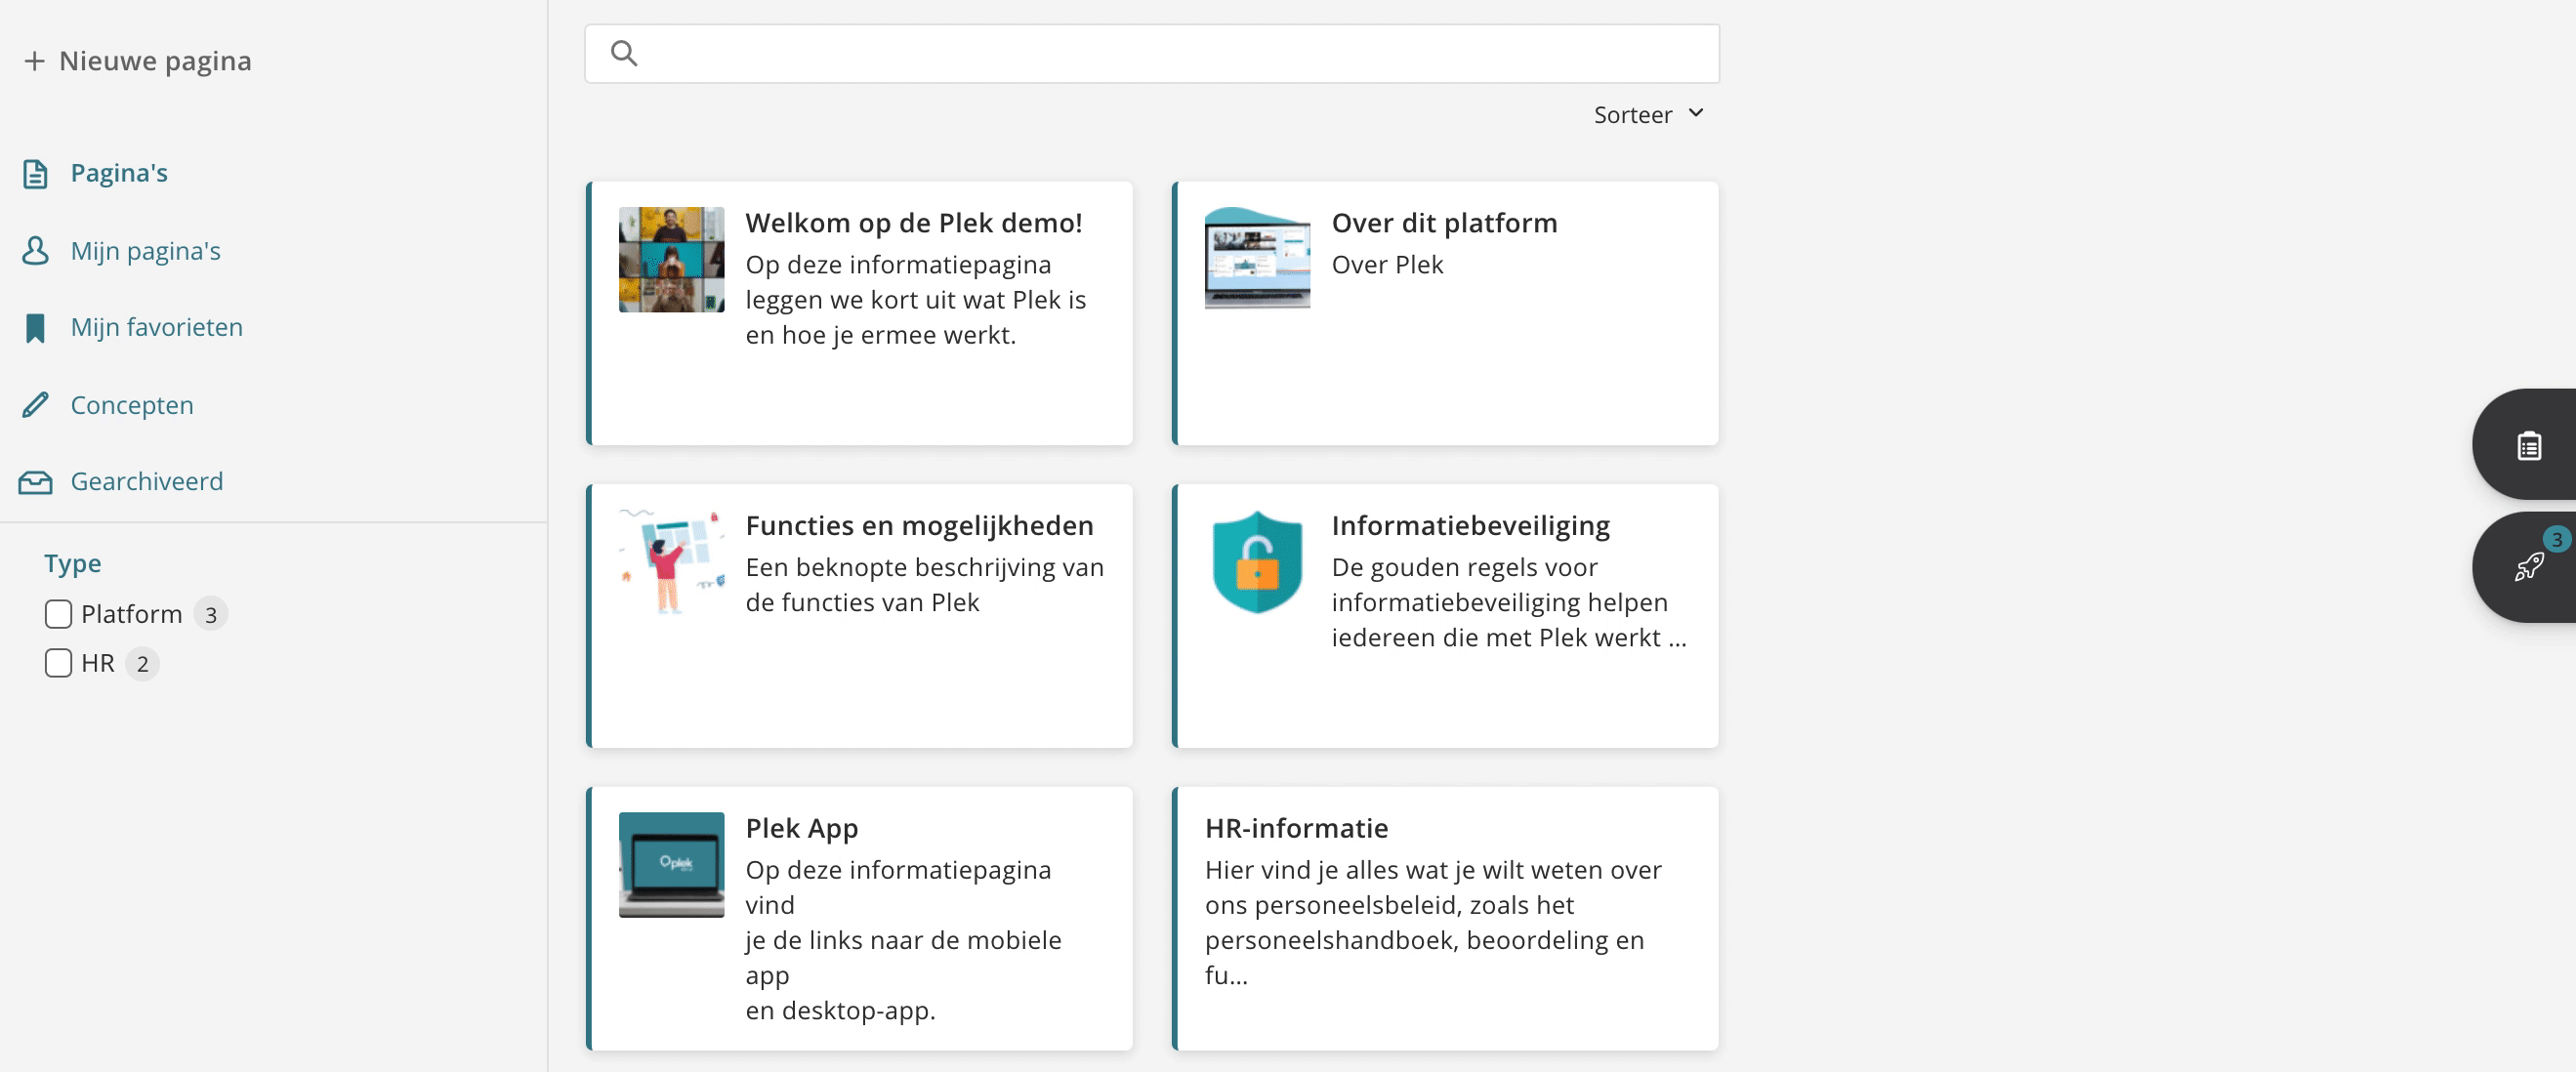Open the 'Plek App' title
The image size is (2576, 1072).
(x=802, y=829)
